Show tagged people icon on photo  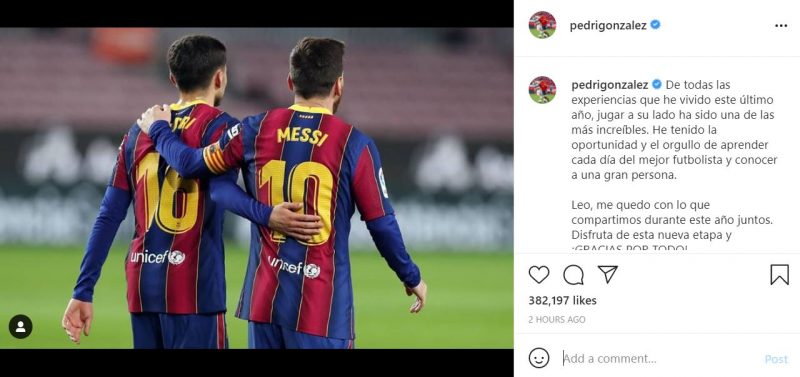click(x=20, y=326)
